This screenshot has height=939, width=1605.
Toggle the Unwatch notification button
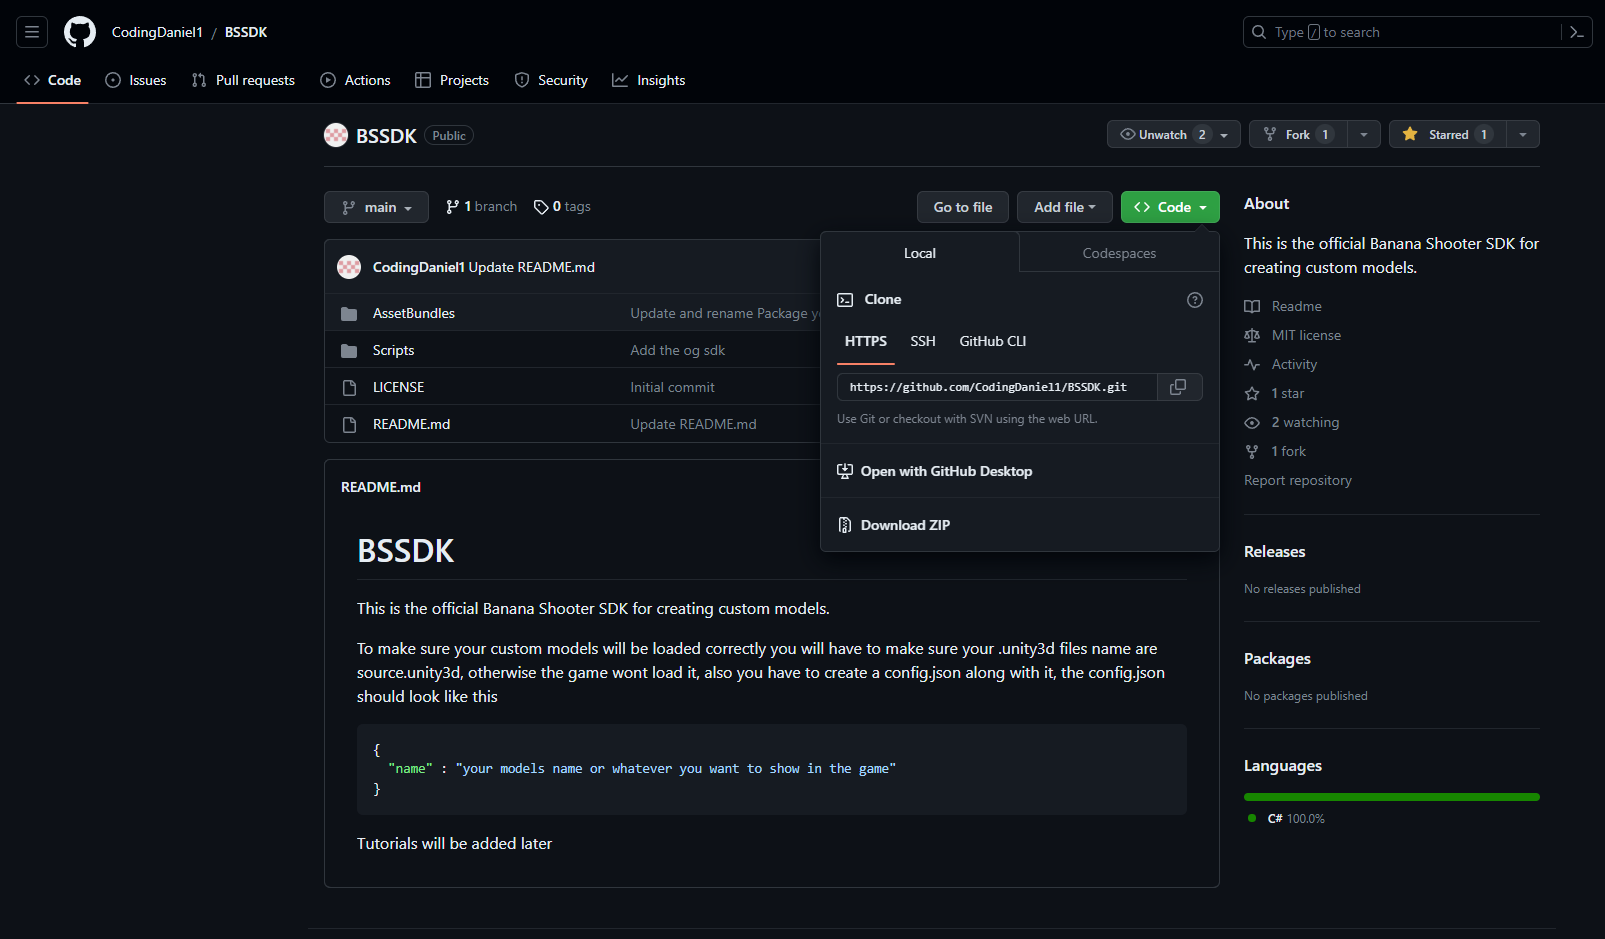(1174, 134)
